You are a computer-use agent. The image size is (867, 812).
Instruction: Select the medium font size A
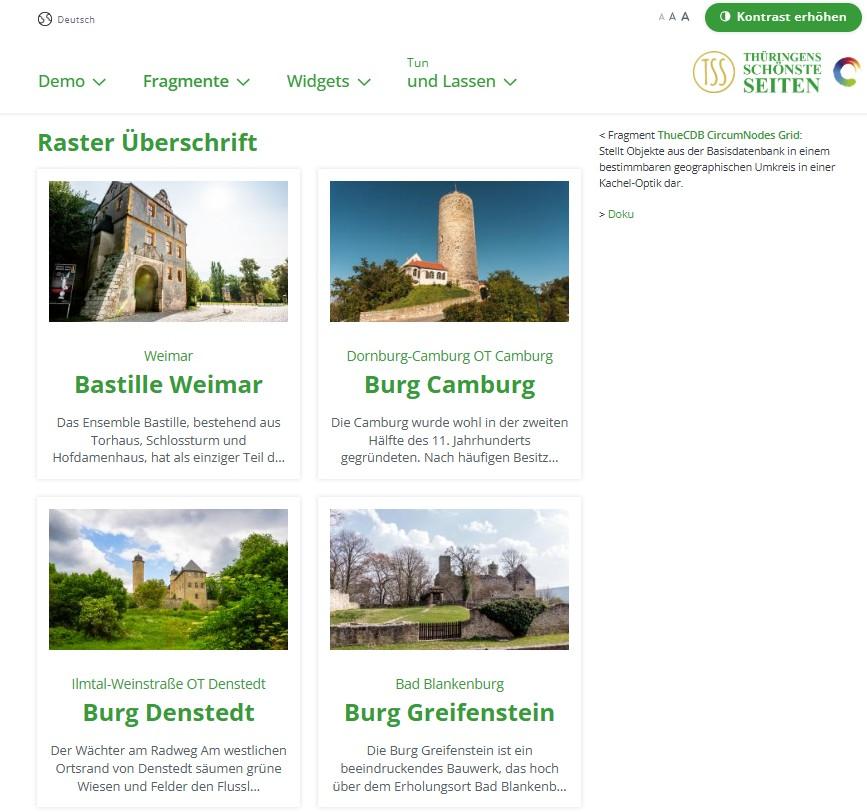coord(672,17)
